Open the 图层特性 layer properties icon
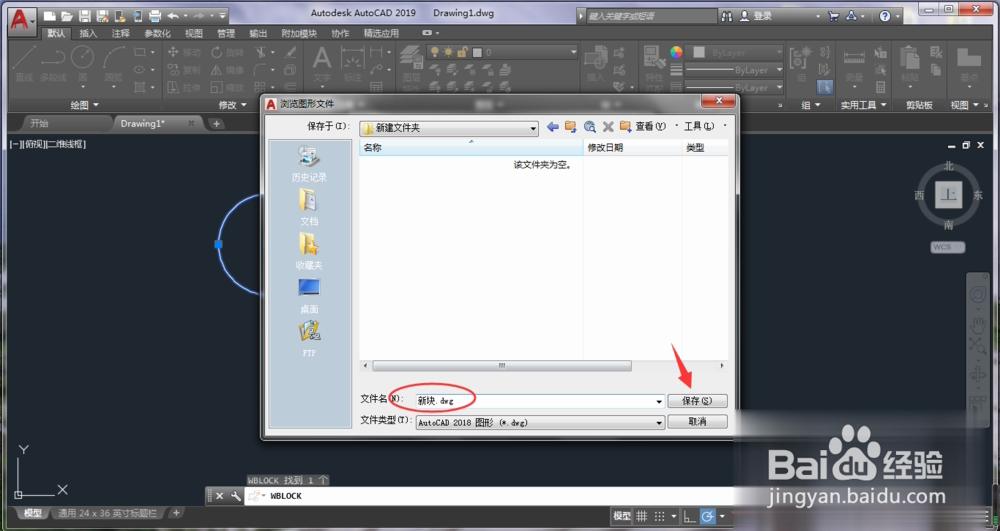 click(x=411, y=64)
